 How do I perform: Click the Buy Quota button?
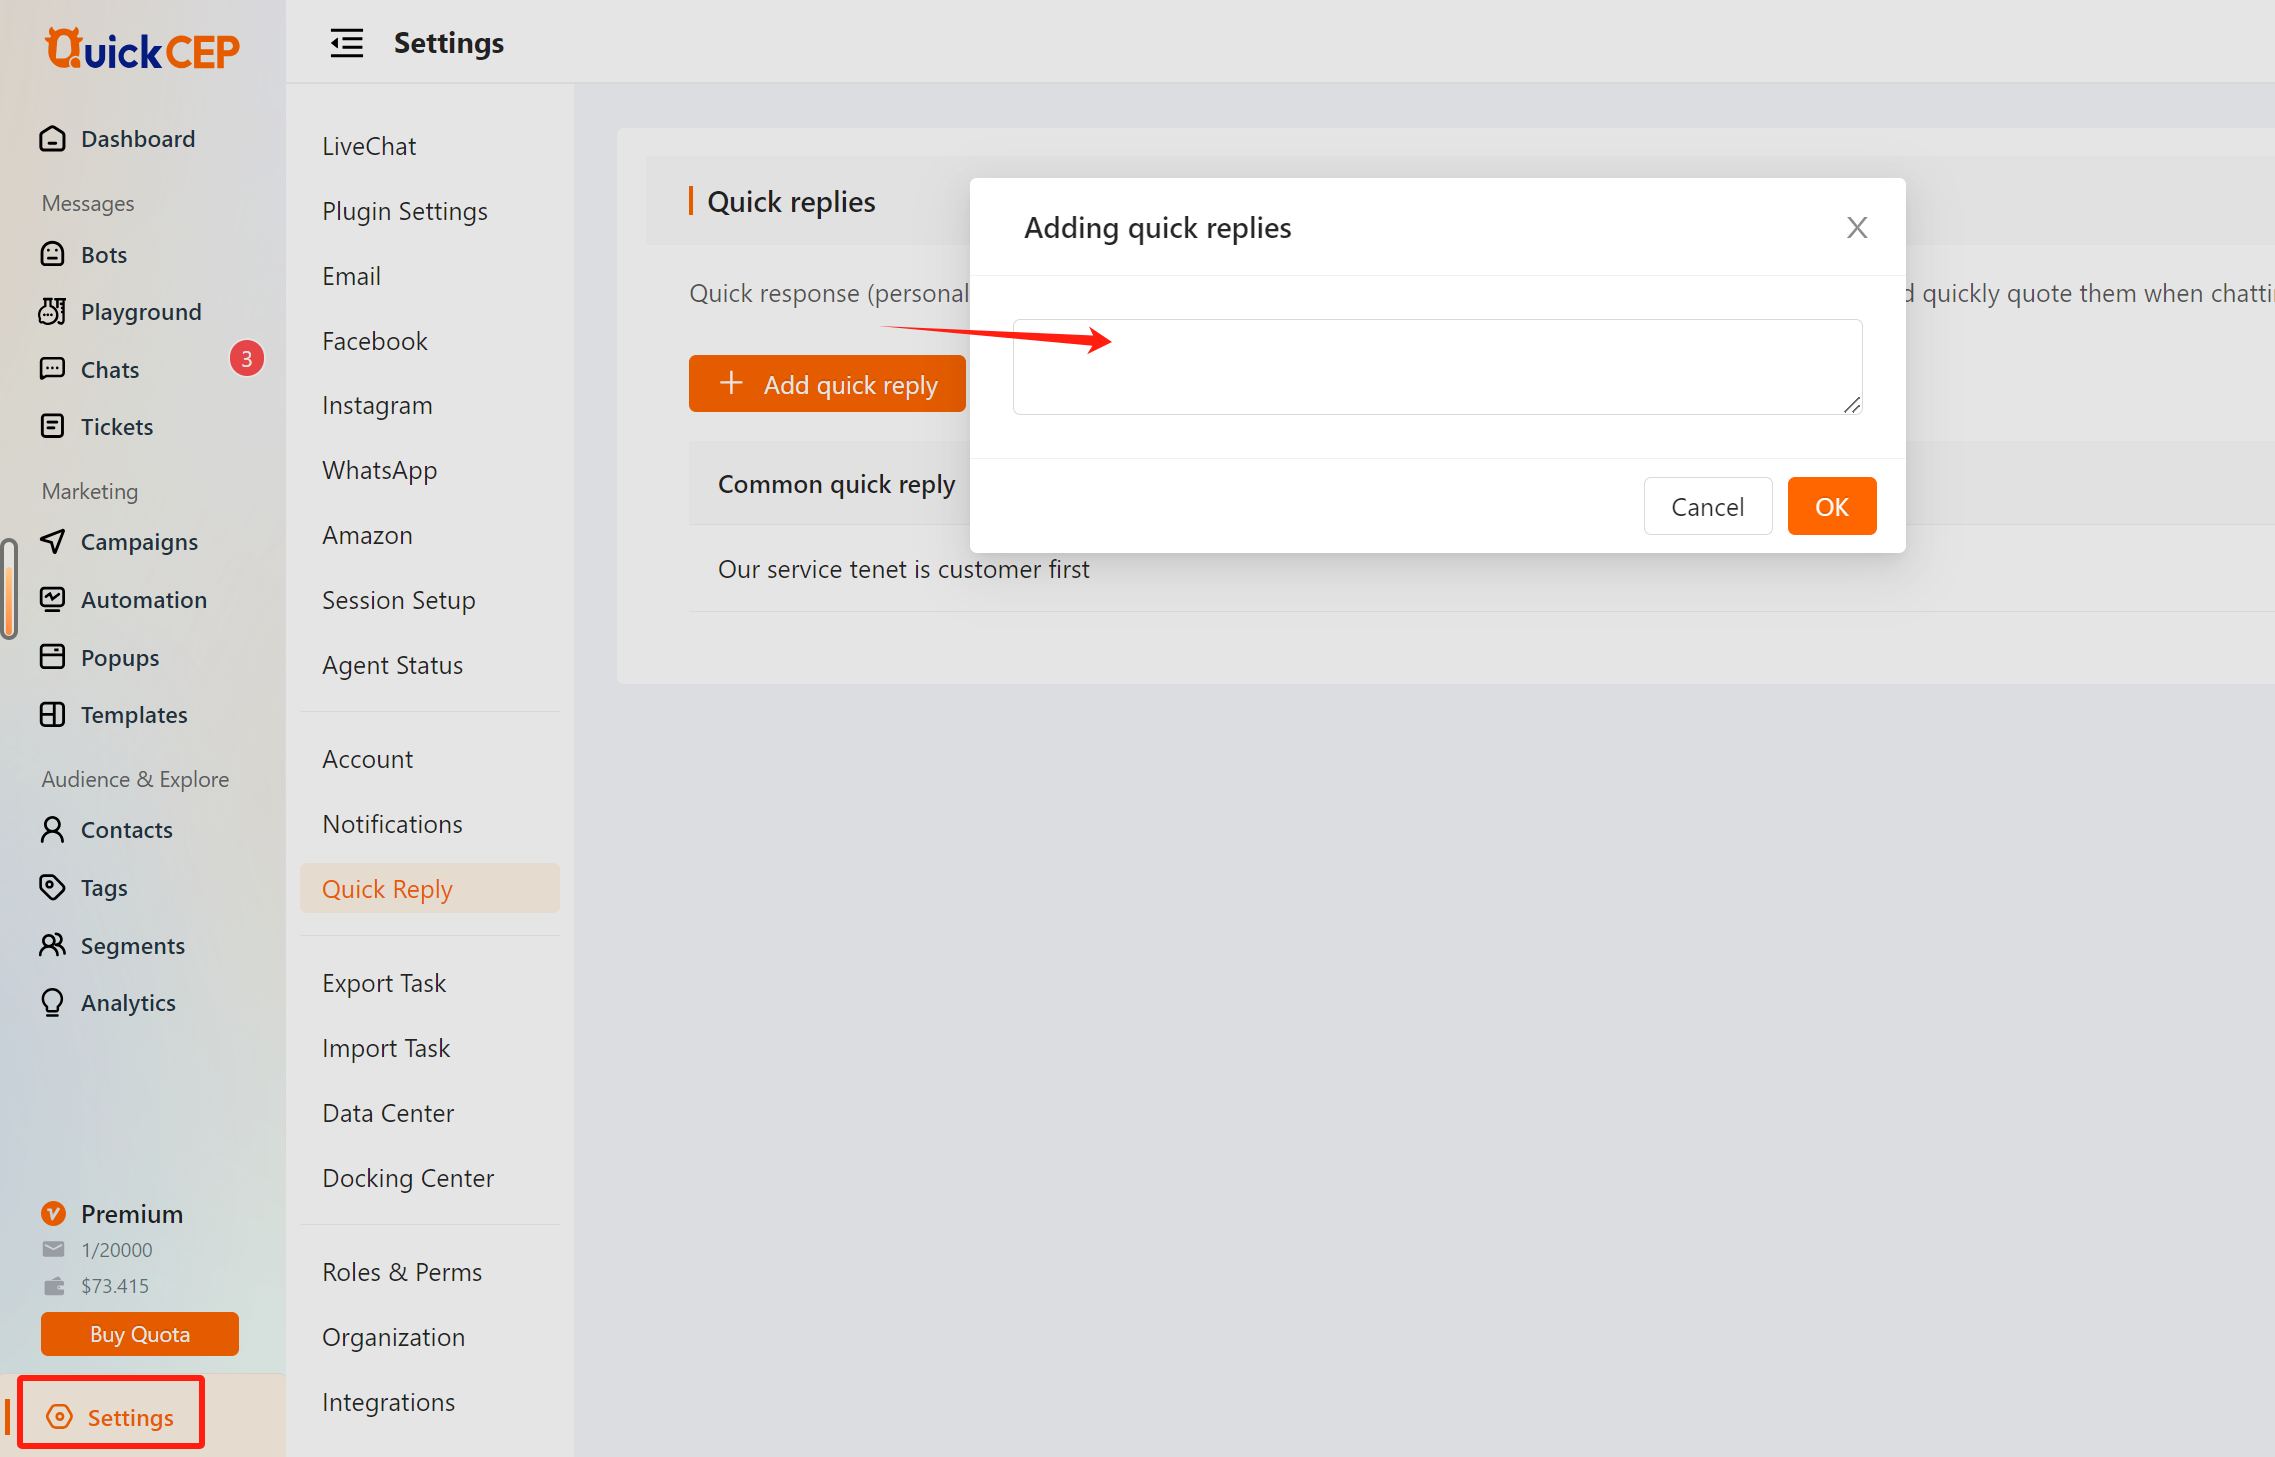click(x=140, y=1334)
